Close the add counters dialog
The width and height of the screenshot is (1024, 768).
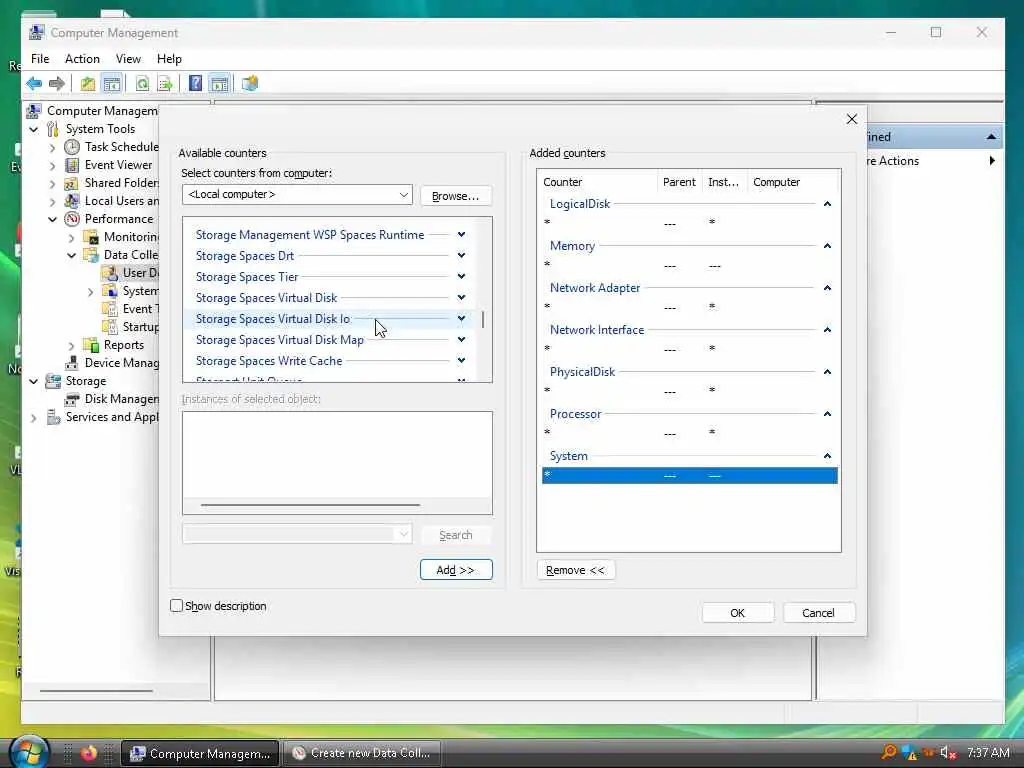[x=852, y=119]
